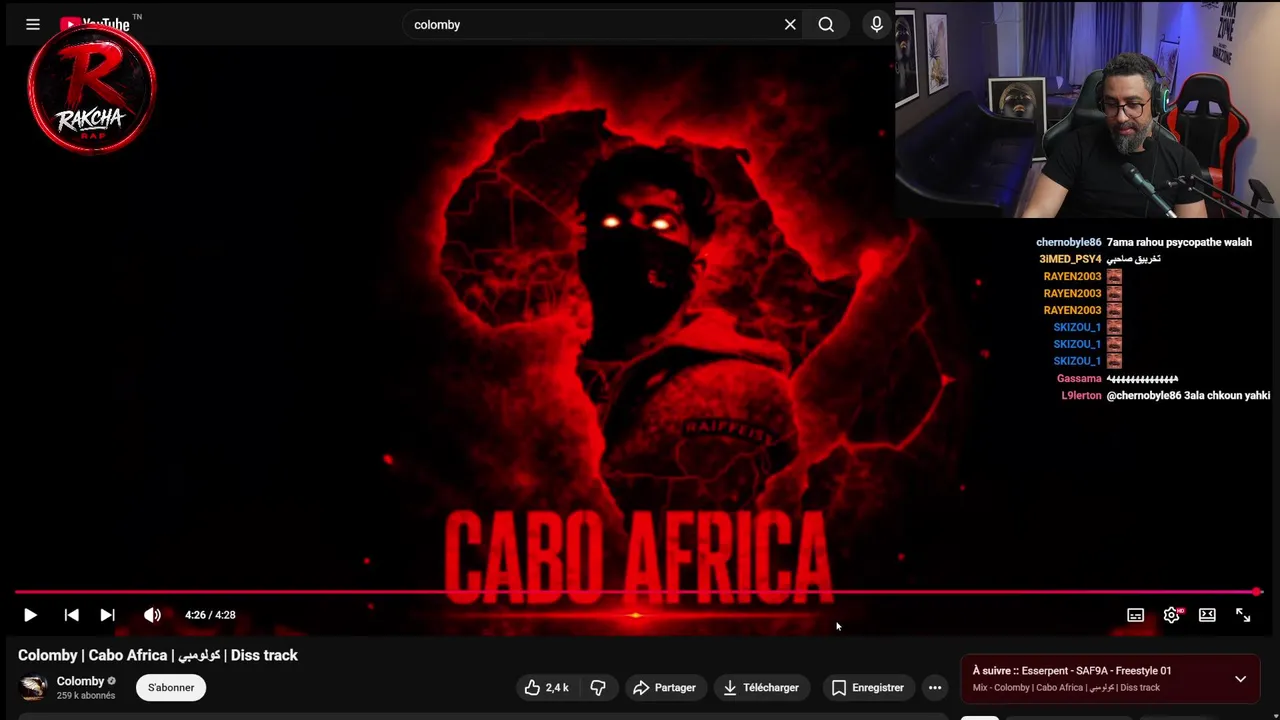Image resolution: width=1280 pixels, height=720 pixels.
Task: Click chat username 3IMED_PSY4
Action: [1070, 259]
